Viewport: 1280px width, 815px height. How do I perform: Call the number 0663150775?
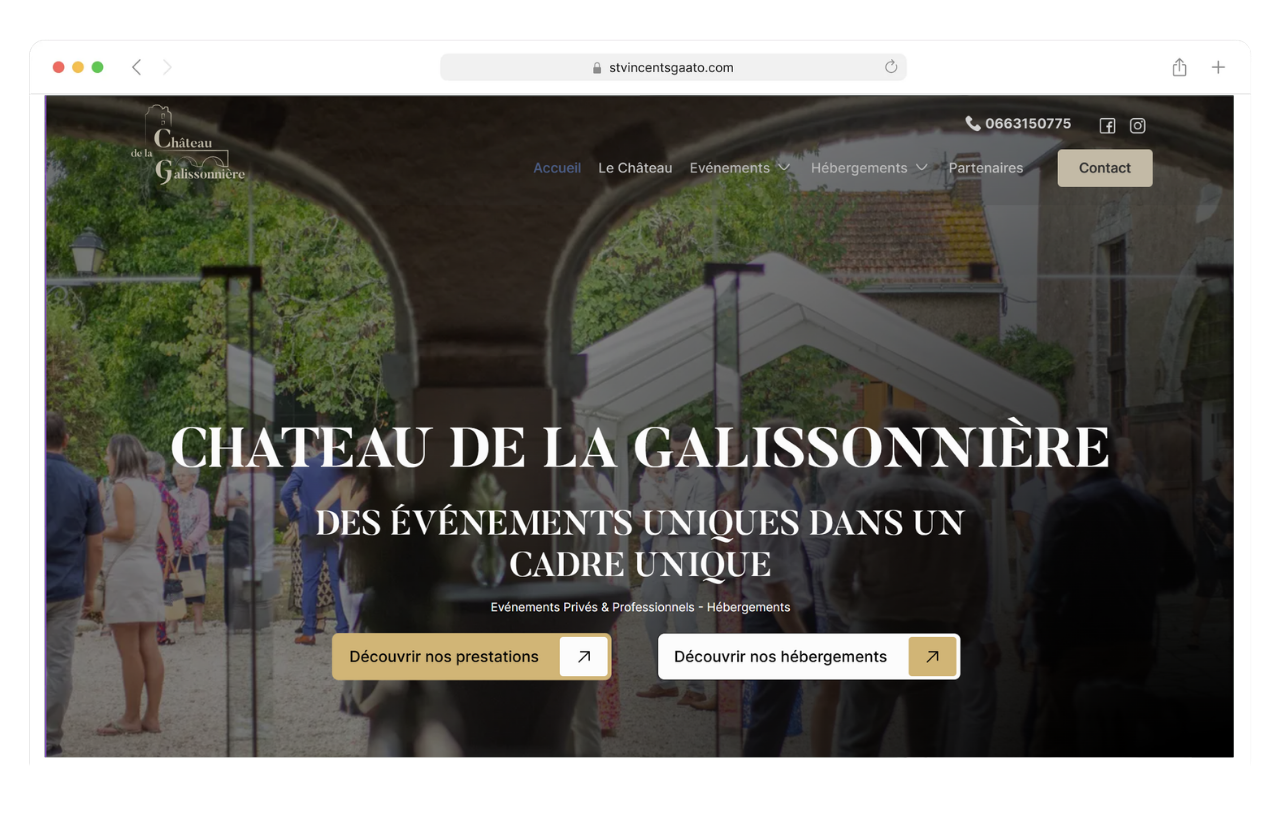(x=1028, y=123)
